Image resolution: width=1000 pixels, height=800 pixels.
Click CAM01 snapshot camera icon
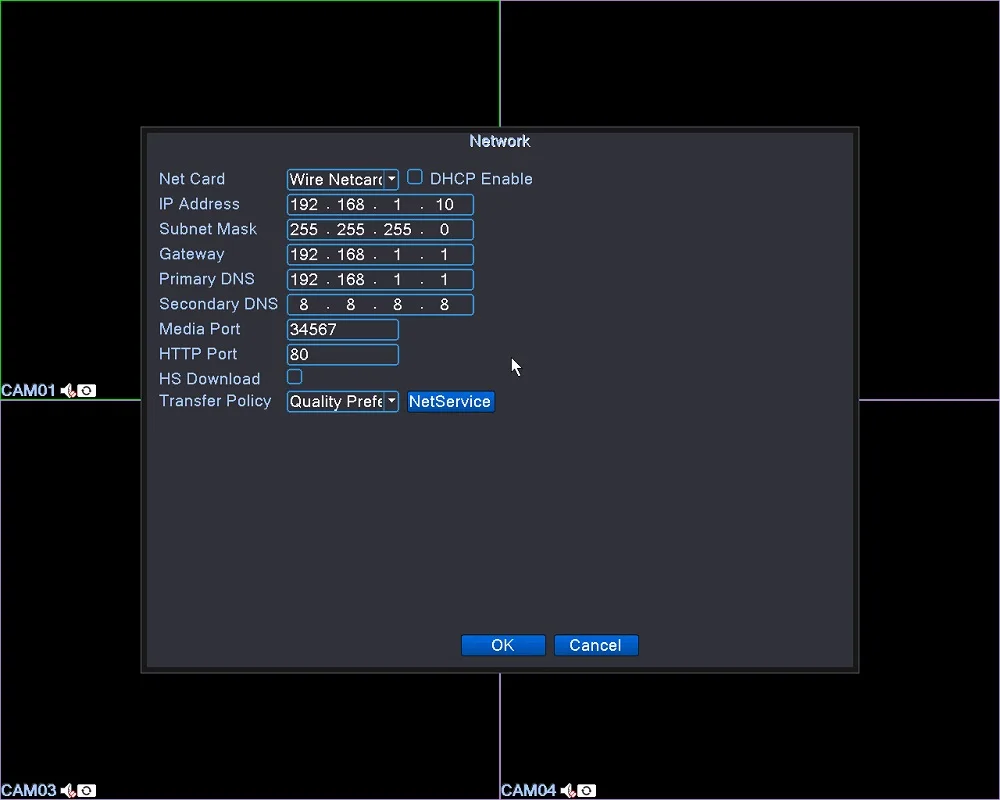(87, 390)
